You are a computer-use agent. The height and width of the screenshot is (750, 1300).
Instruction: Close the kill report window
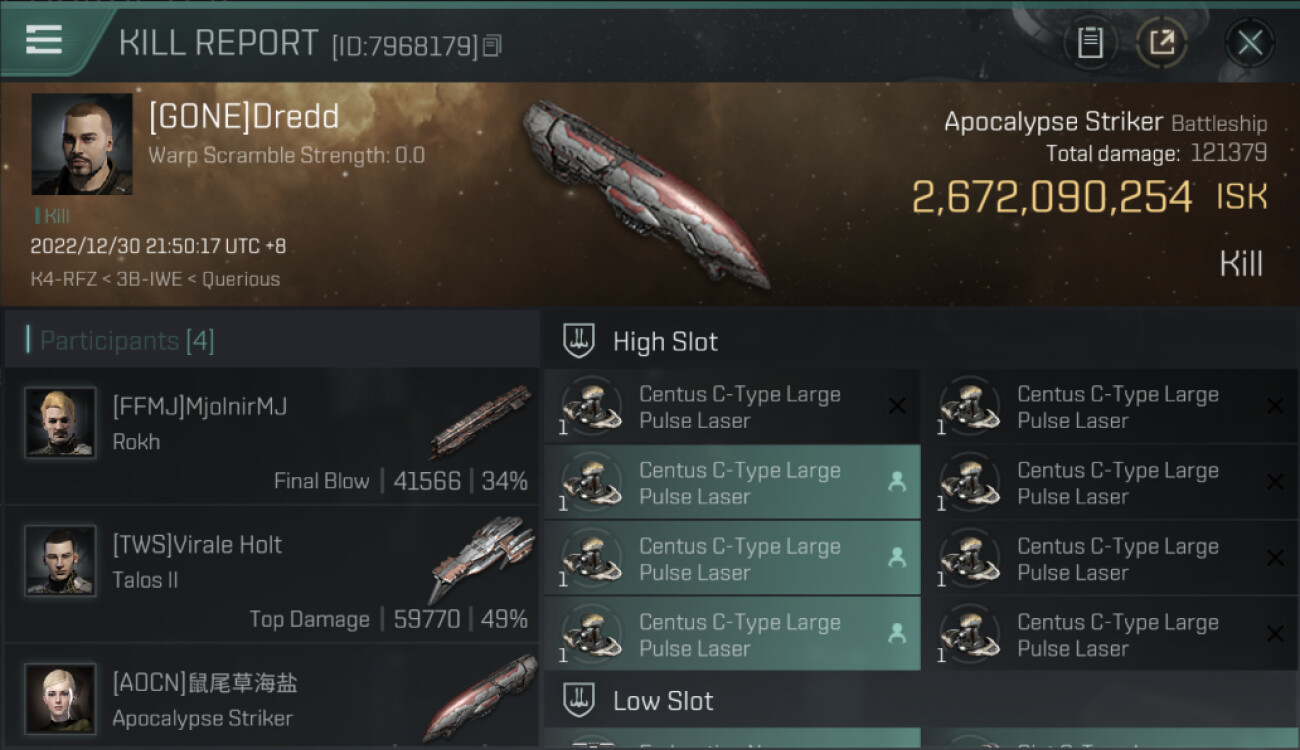point(1249,43)
